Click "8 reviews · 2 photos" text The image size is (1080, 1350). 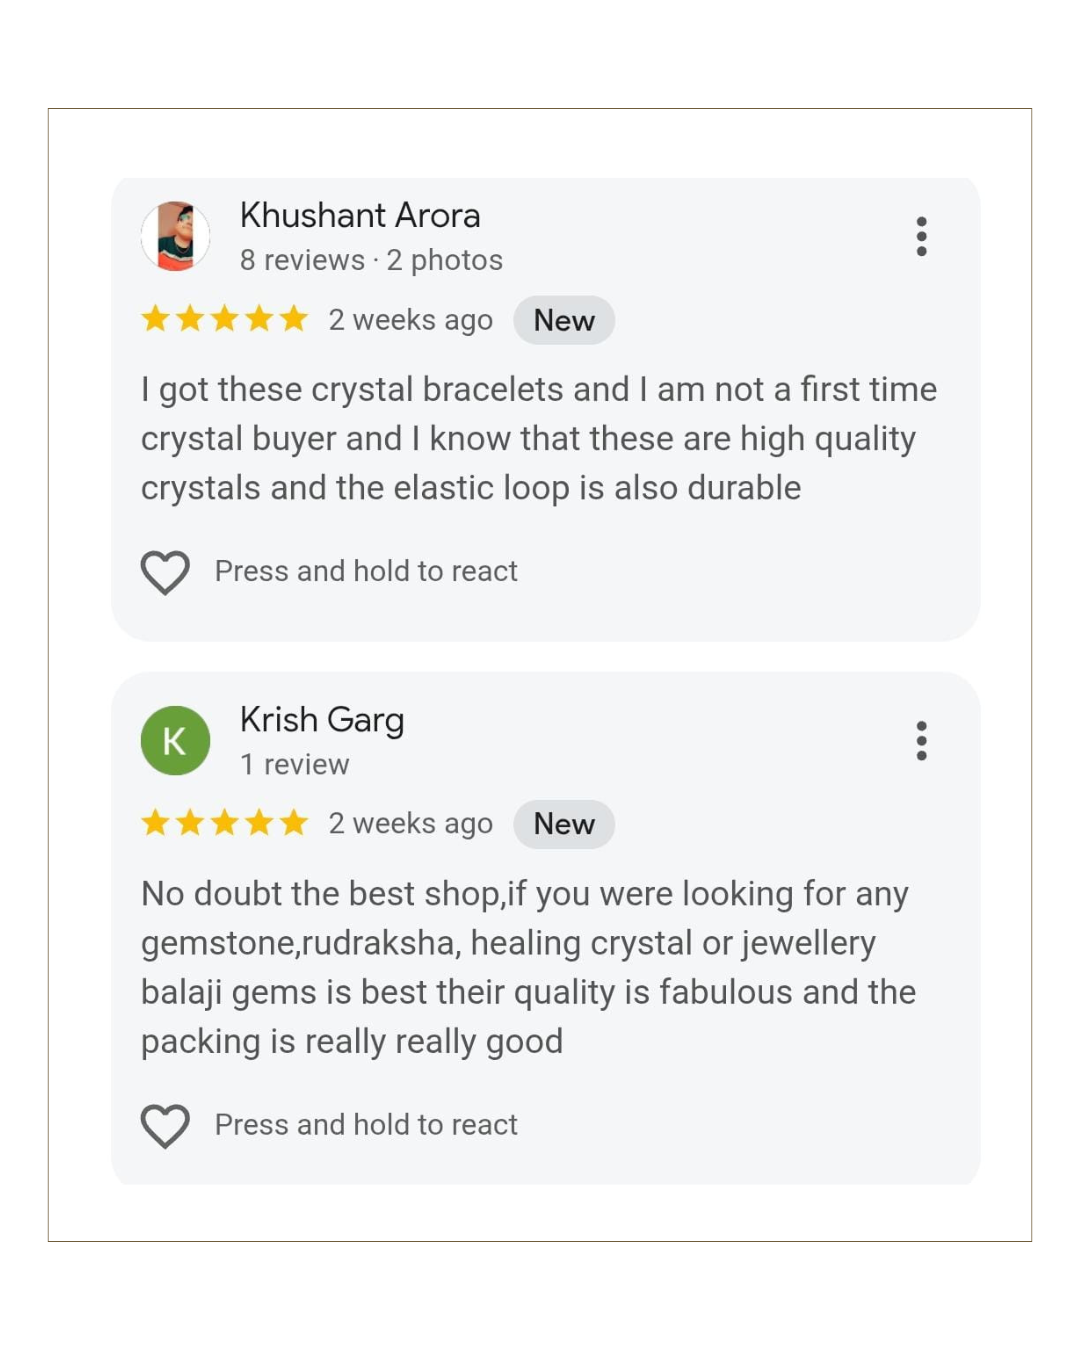pyautogui.click(x=371, y=260)
